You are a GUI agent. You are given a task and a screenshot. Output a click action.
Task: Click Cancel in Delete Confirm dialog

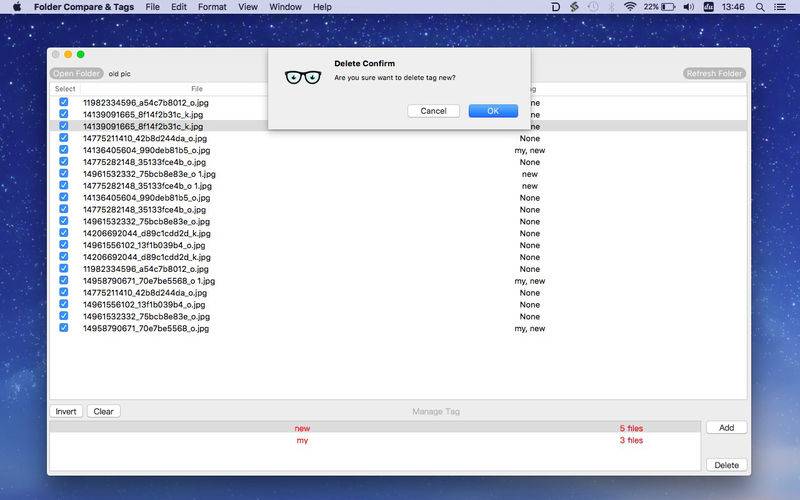[x=433, y=111]
